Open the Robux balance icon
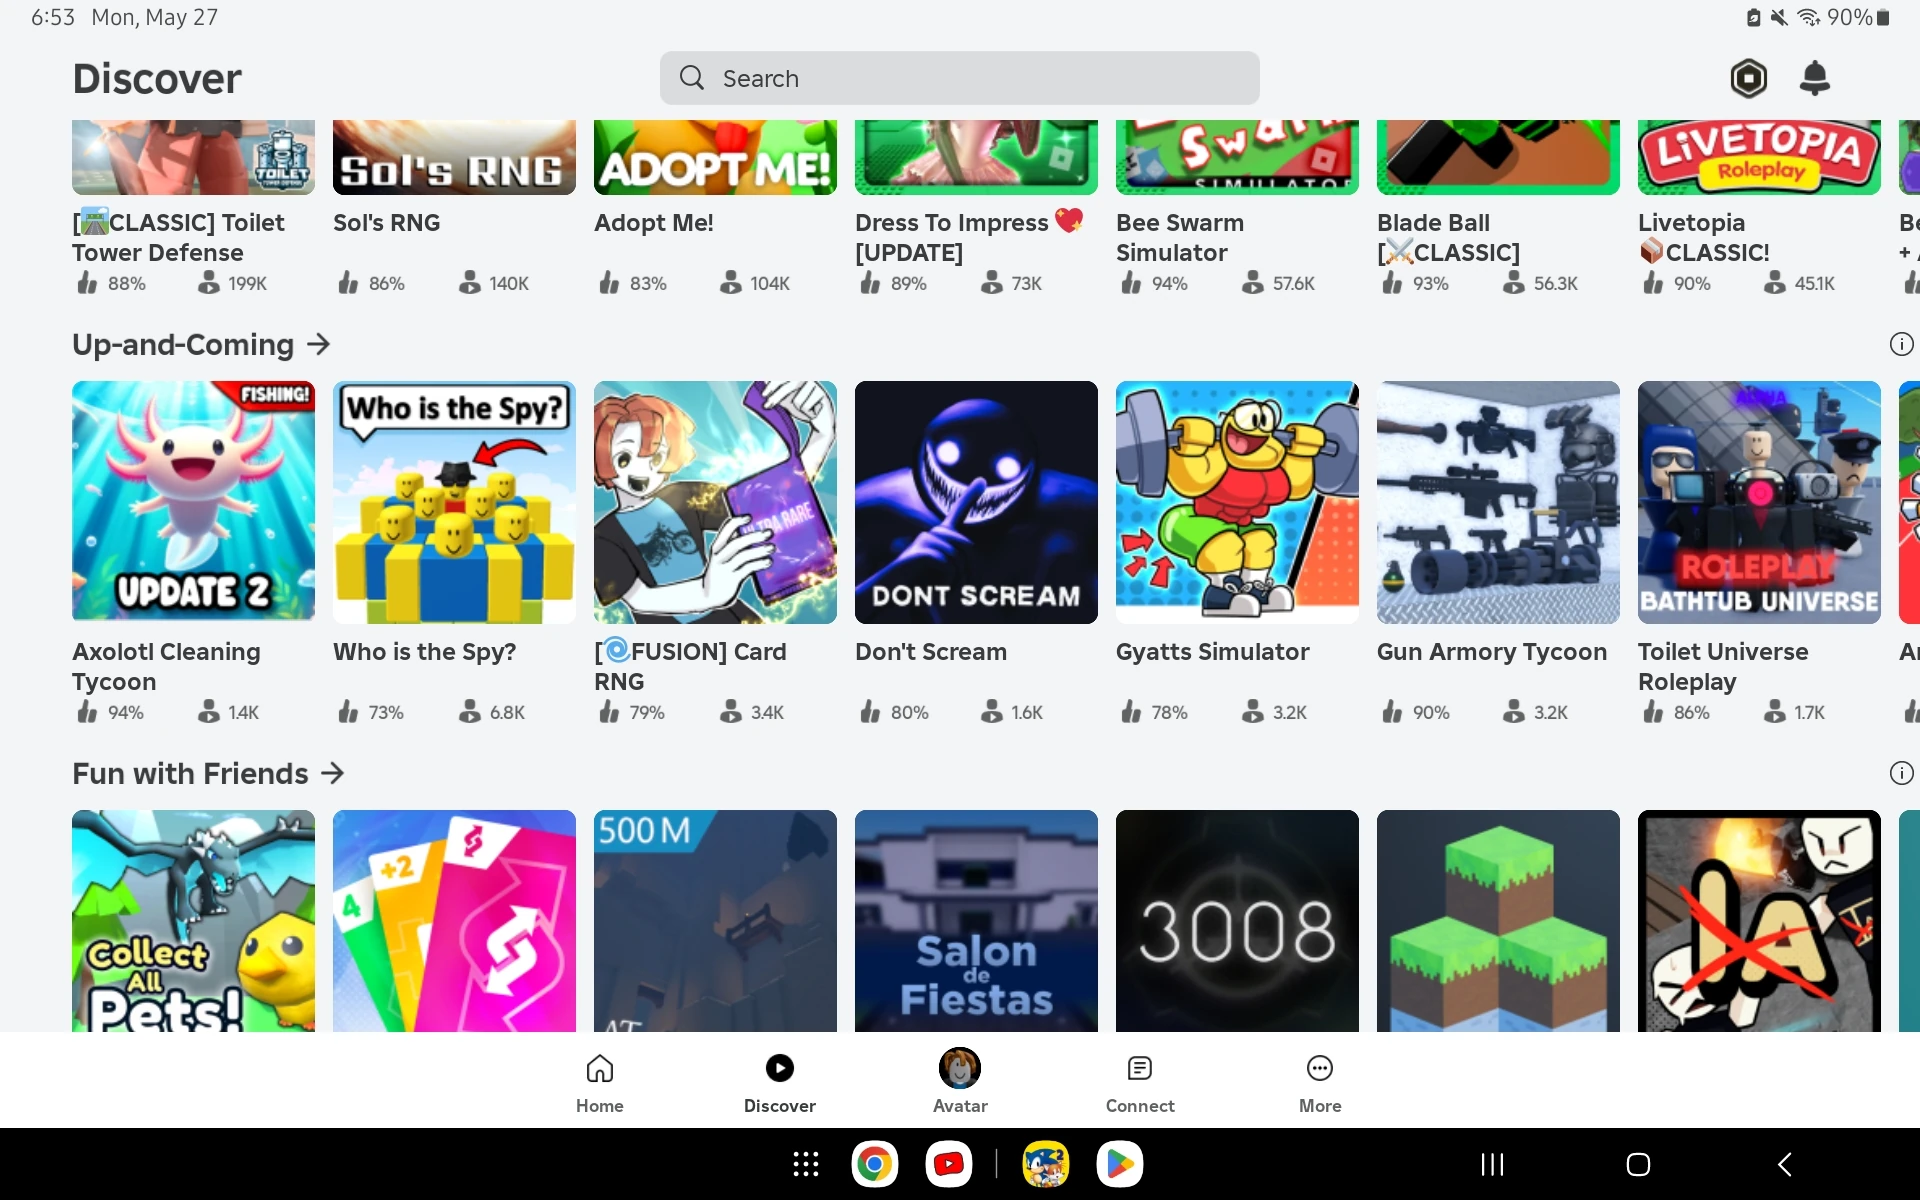Viewport: 1920px width, 1200px height. 1748,78
